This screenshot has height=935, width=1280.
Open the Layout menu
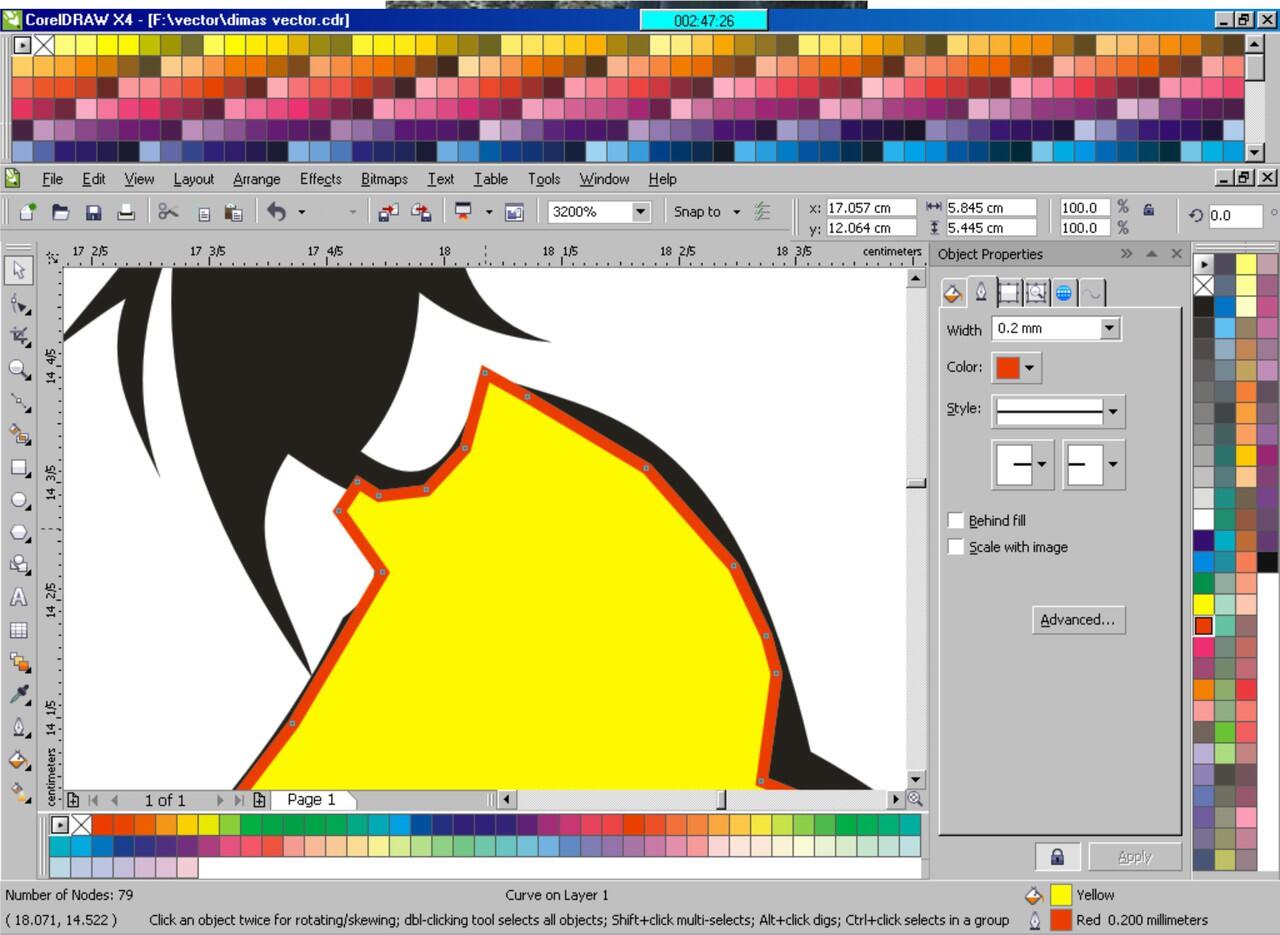193,179
